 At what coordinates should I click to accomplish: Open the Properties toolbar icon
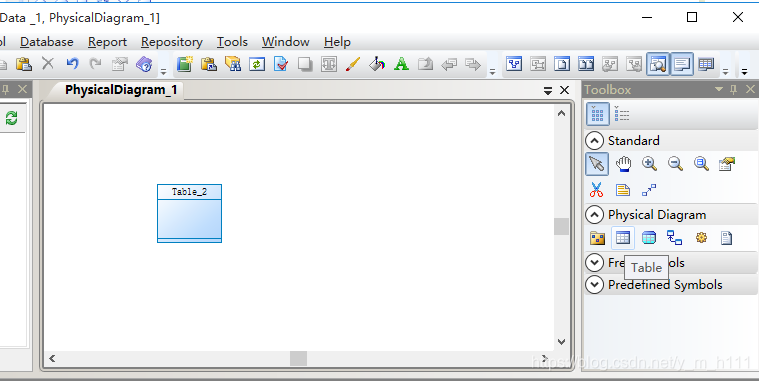120,64
